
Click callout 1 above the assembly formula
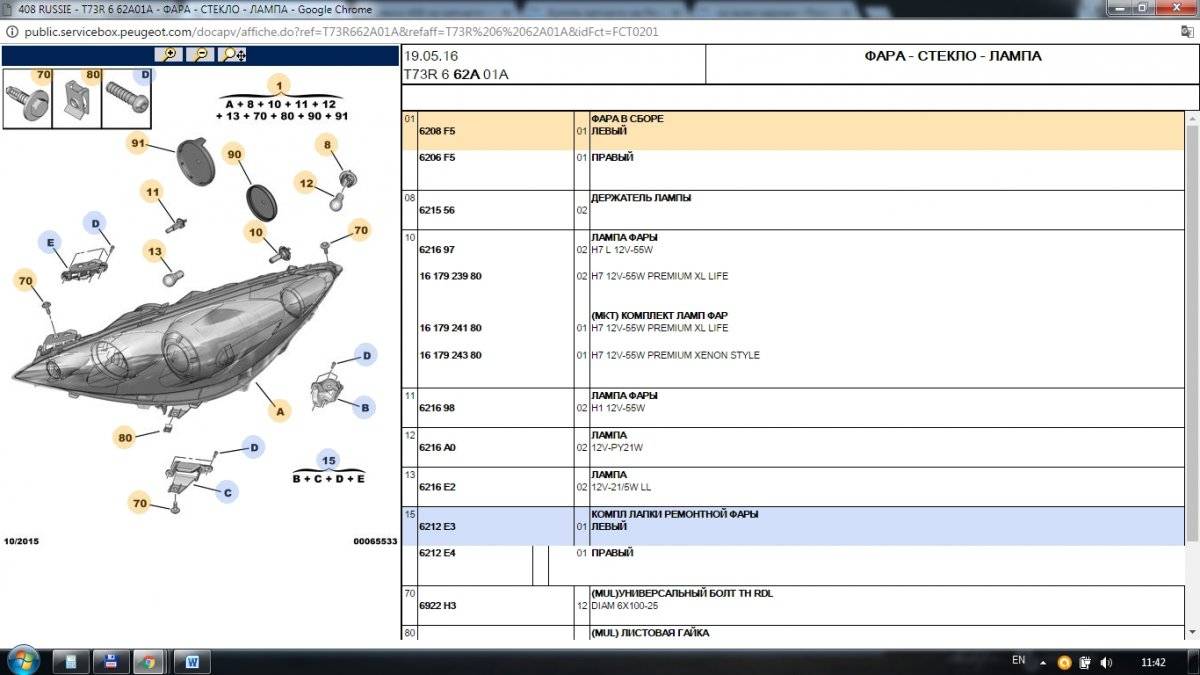pyautogui.click(x=279, y=86)
